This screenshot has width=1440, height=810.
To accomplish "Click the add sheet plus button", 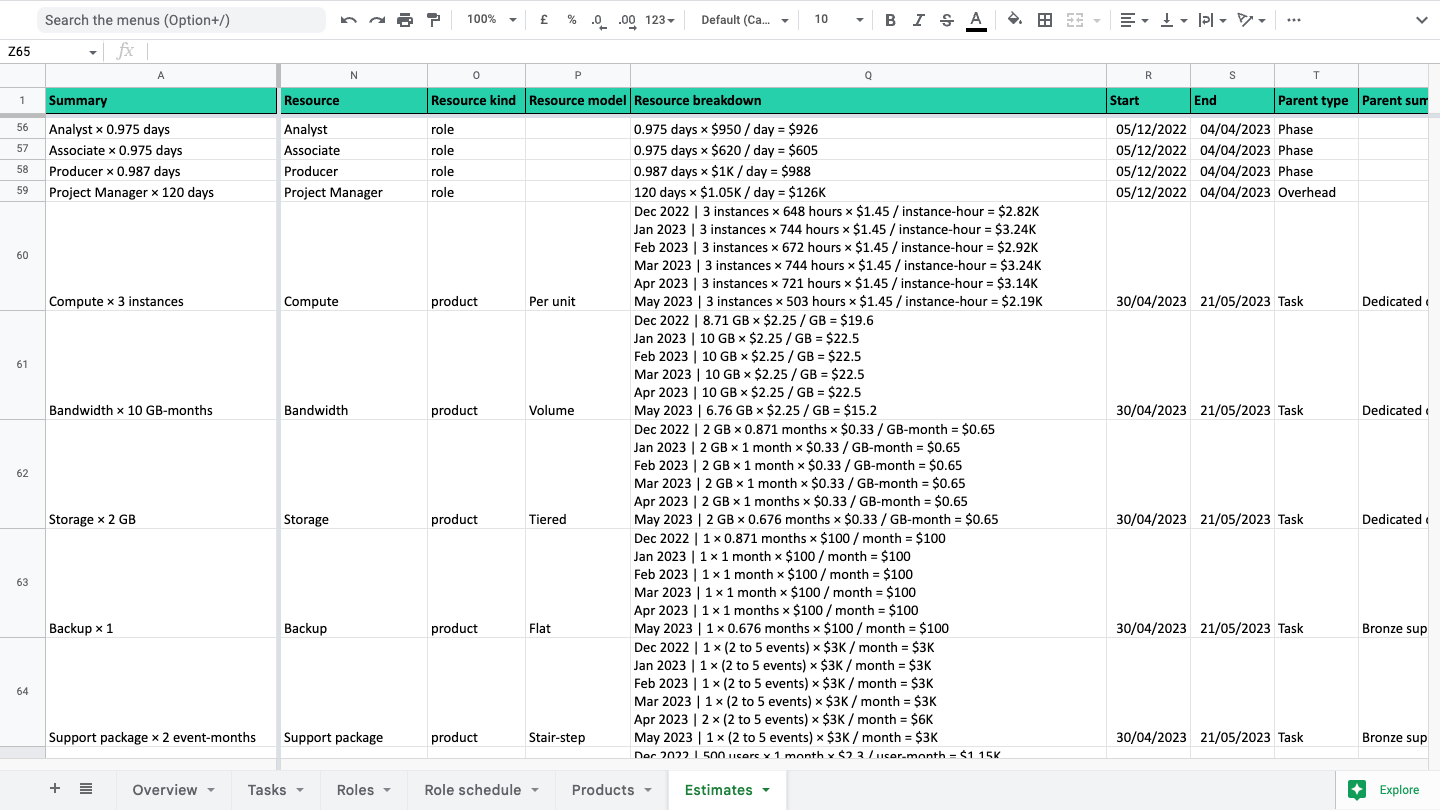I will [55, 789].
